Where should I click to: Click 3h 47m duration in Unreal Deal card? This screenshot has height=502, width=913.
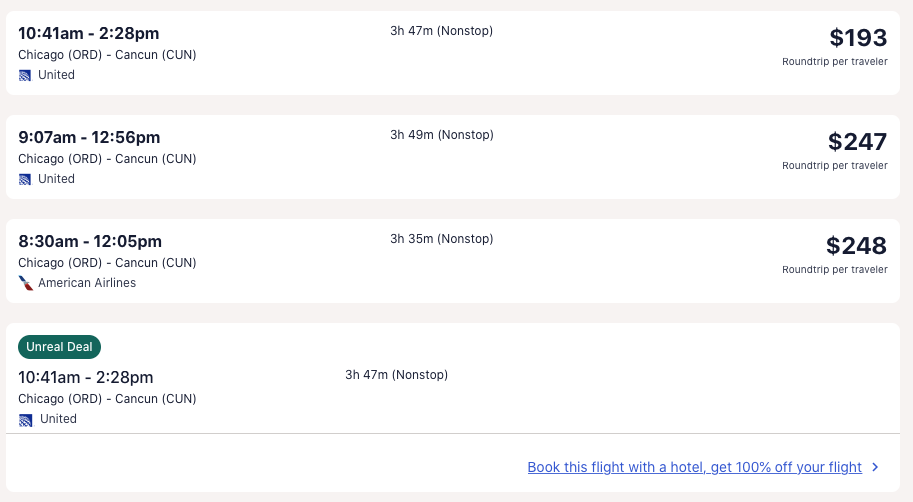click(396, 375)
